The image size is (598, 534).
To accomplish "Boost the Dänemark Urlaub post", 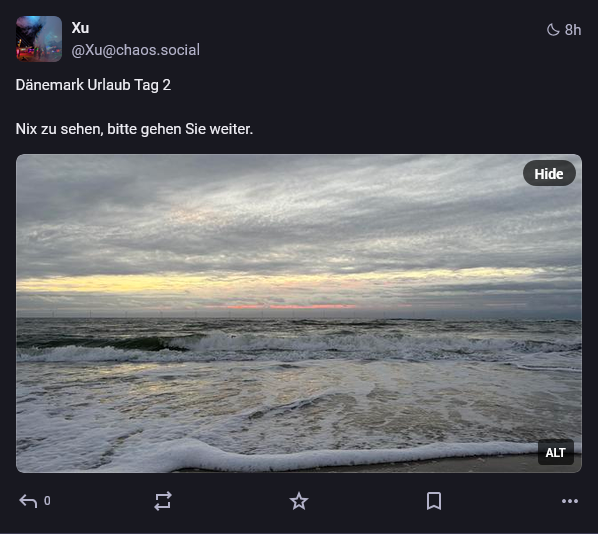I will [163, 501].
